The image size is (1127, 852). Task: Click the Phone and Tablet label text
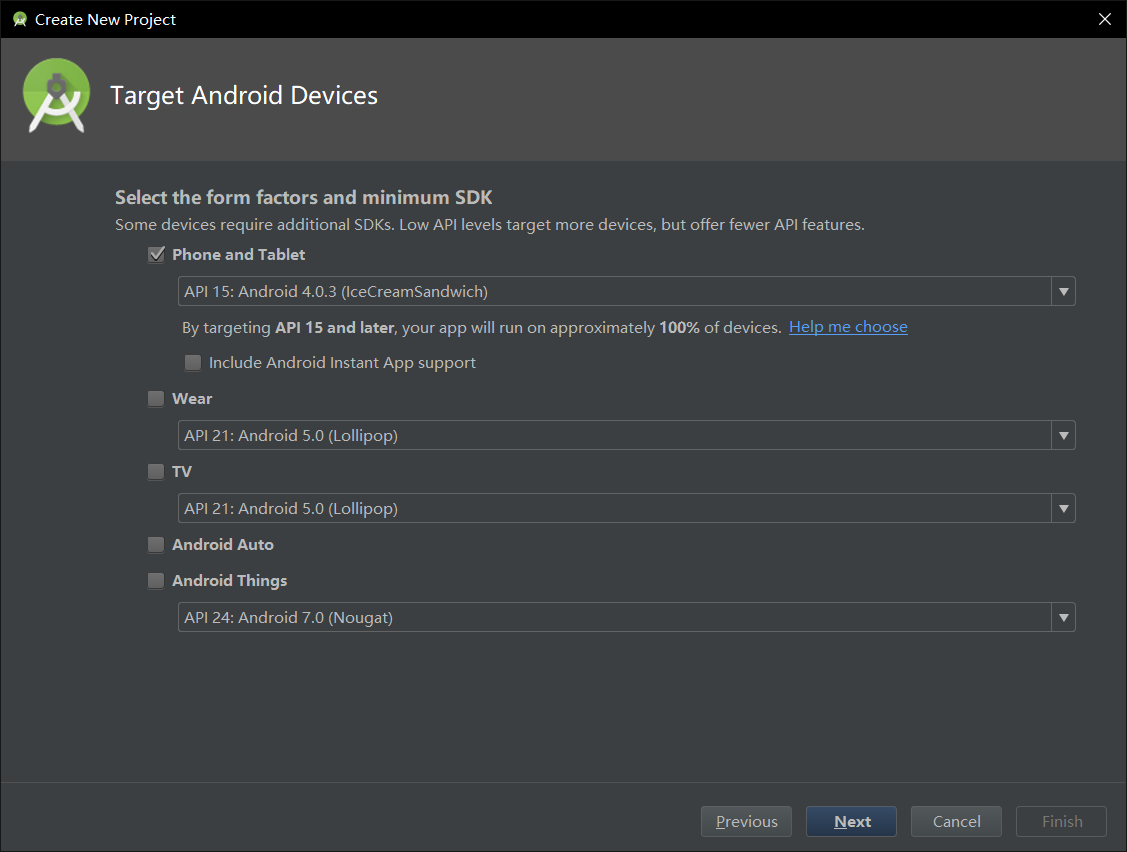point(239,255)
